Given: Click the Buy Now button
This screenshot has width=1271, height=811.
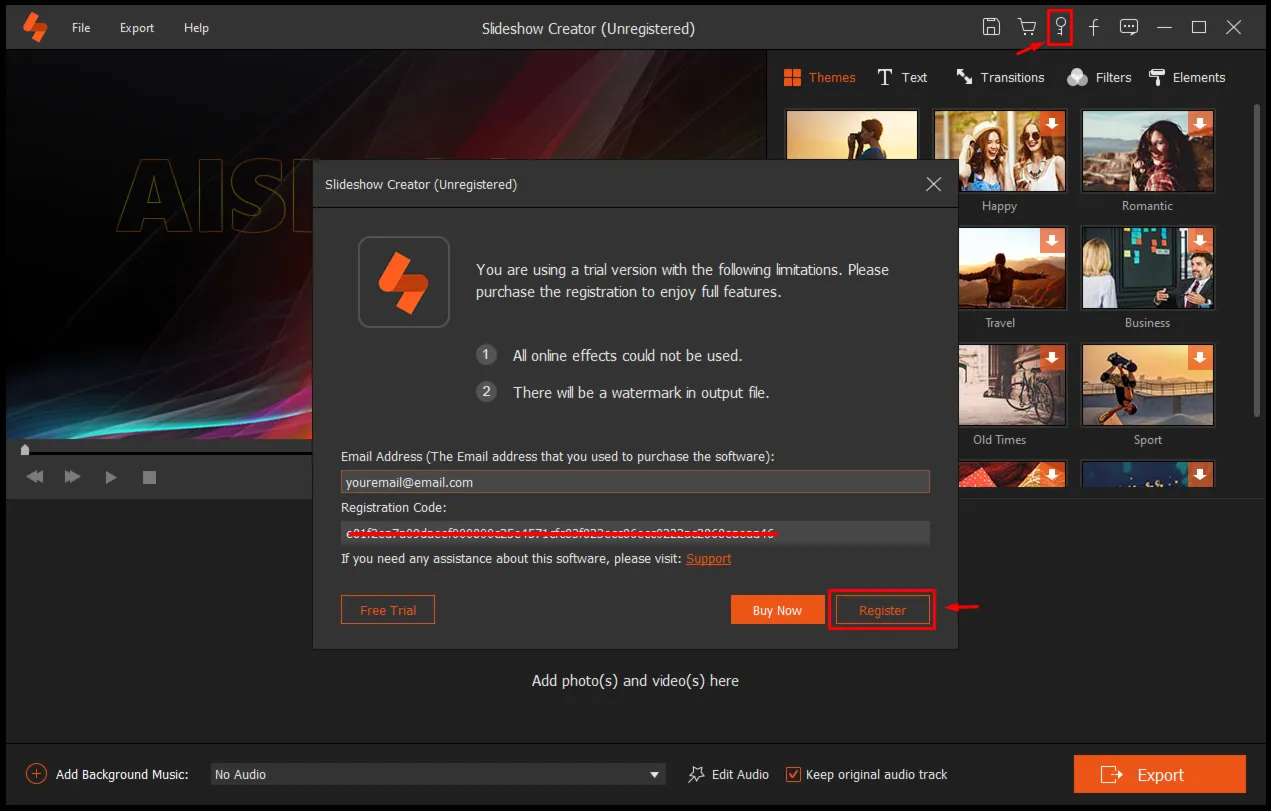Looking at the screenshot, I should (x=777, y=610).
